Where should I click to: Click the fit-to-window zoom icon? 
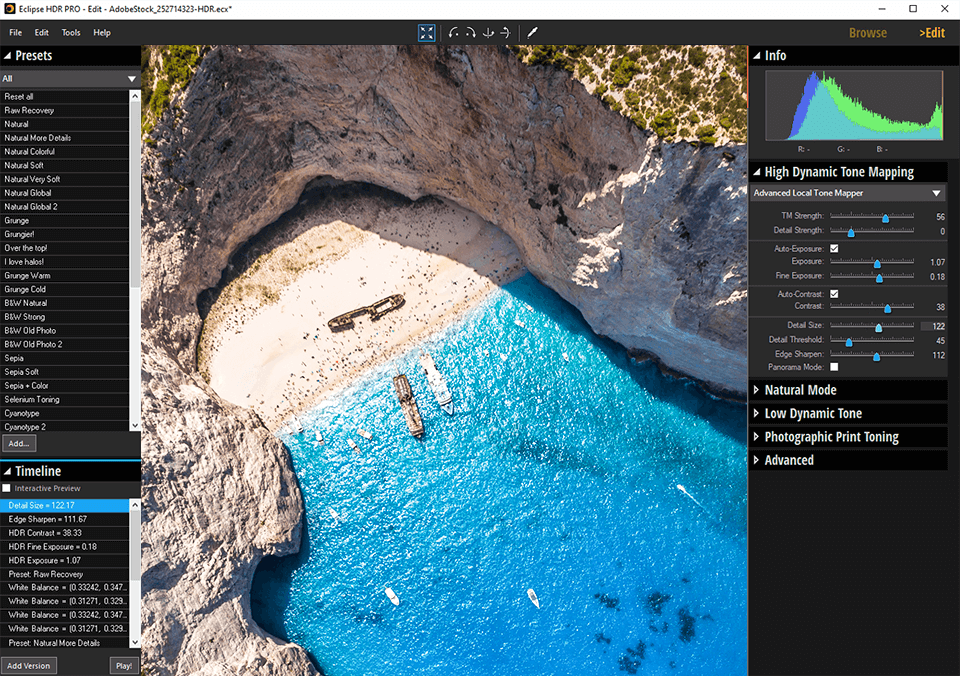pos(427,33)
